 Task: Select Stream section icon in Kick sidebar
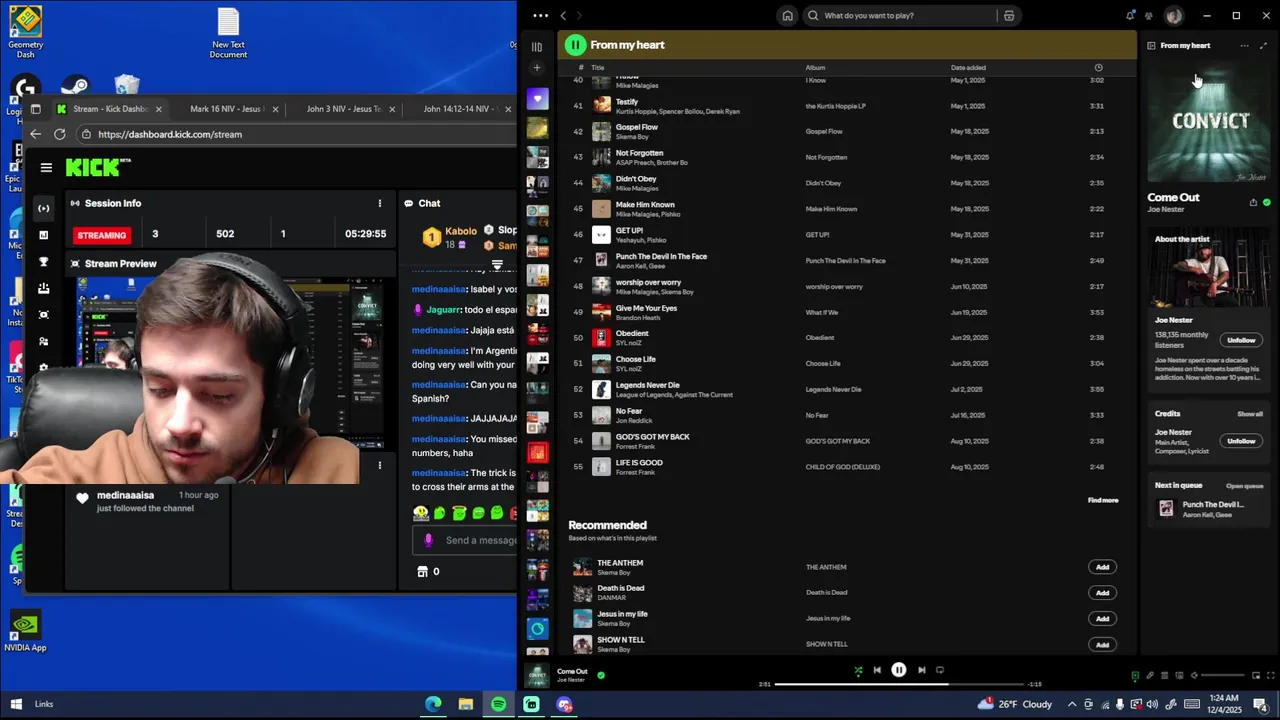(43, 208)
